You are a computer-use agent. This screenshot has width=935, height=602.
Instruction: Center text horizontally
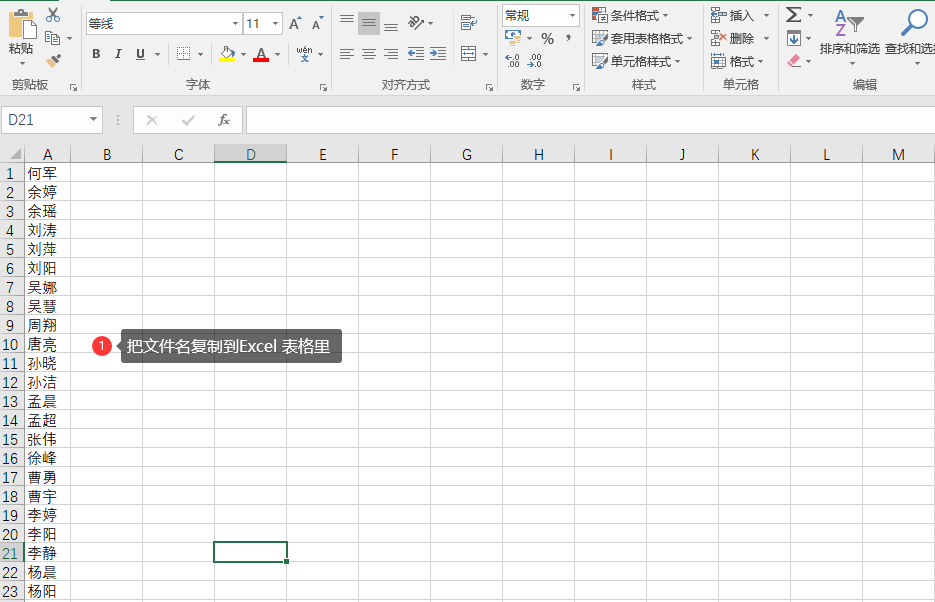click(x=369, y=54)
